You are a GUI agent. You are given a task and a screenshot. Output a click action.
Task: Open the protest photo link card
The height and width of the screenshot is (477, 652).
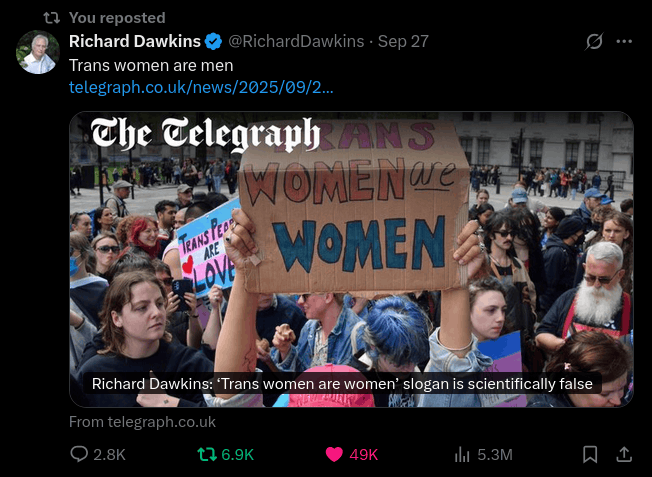pos(351,259)
